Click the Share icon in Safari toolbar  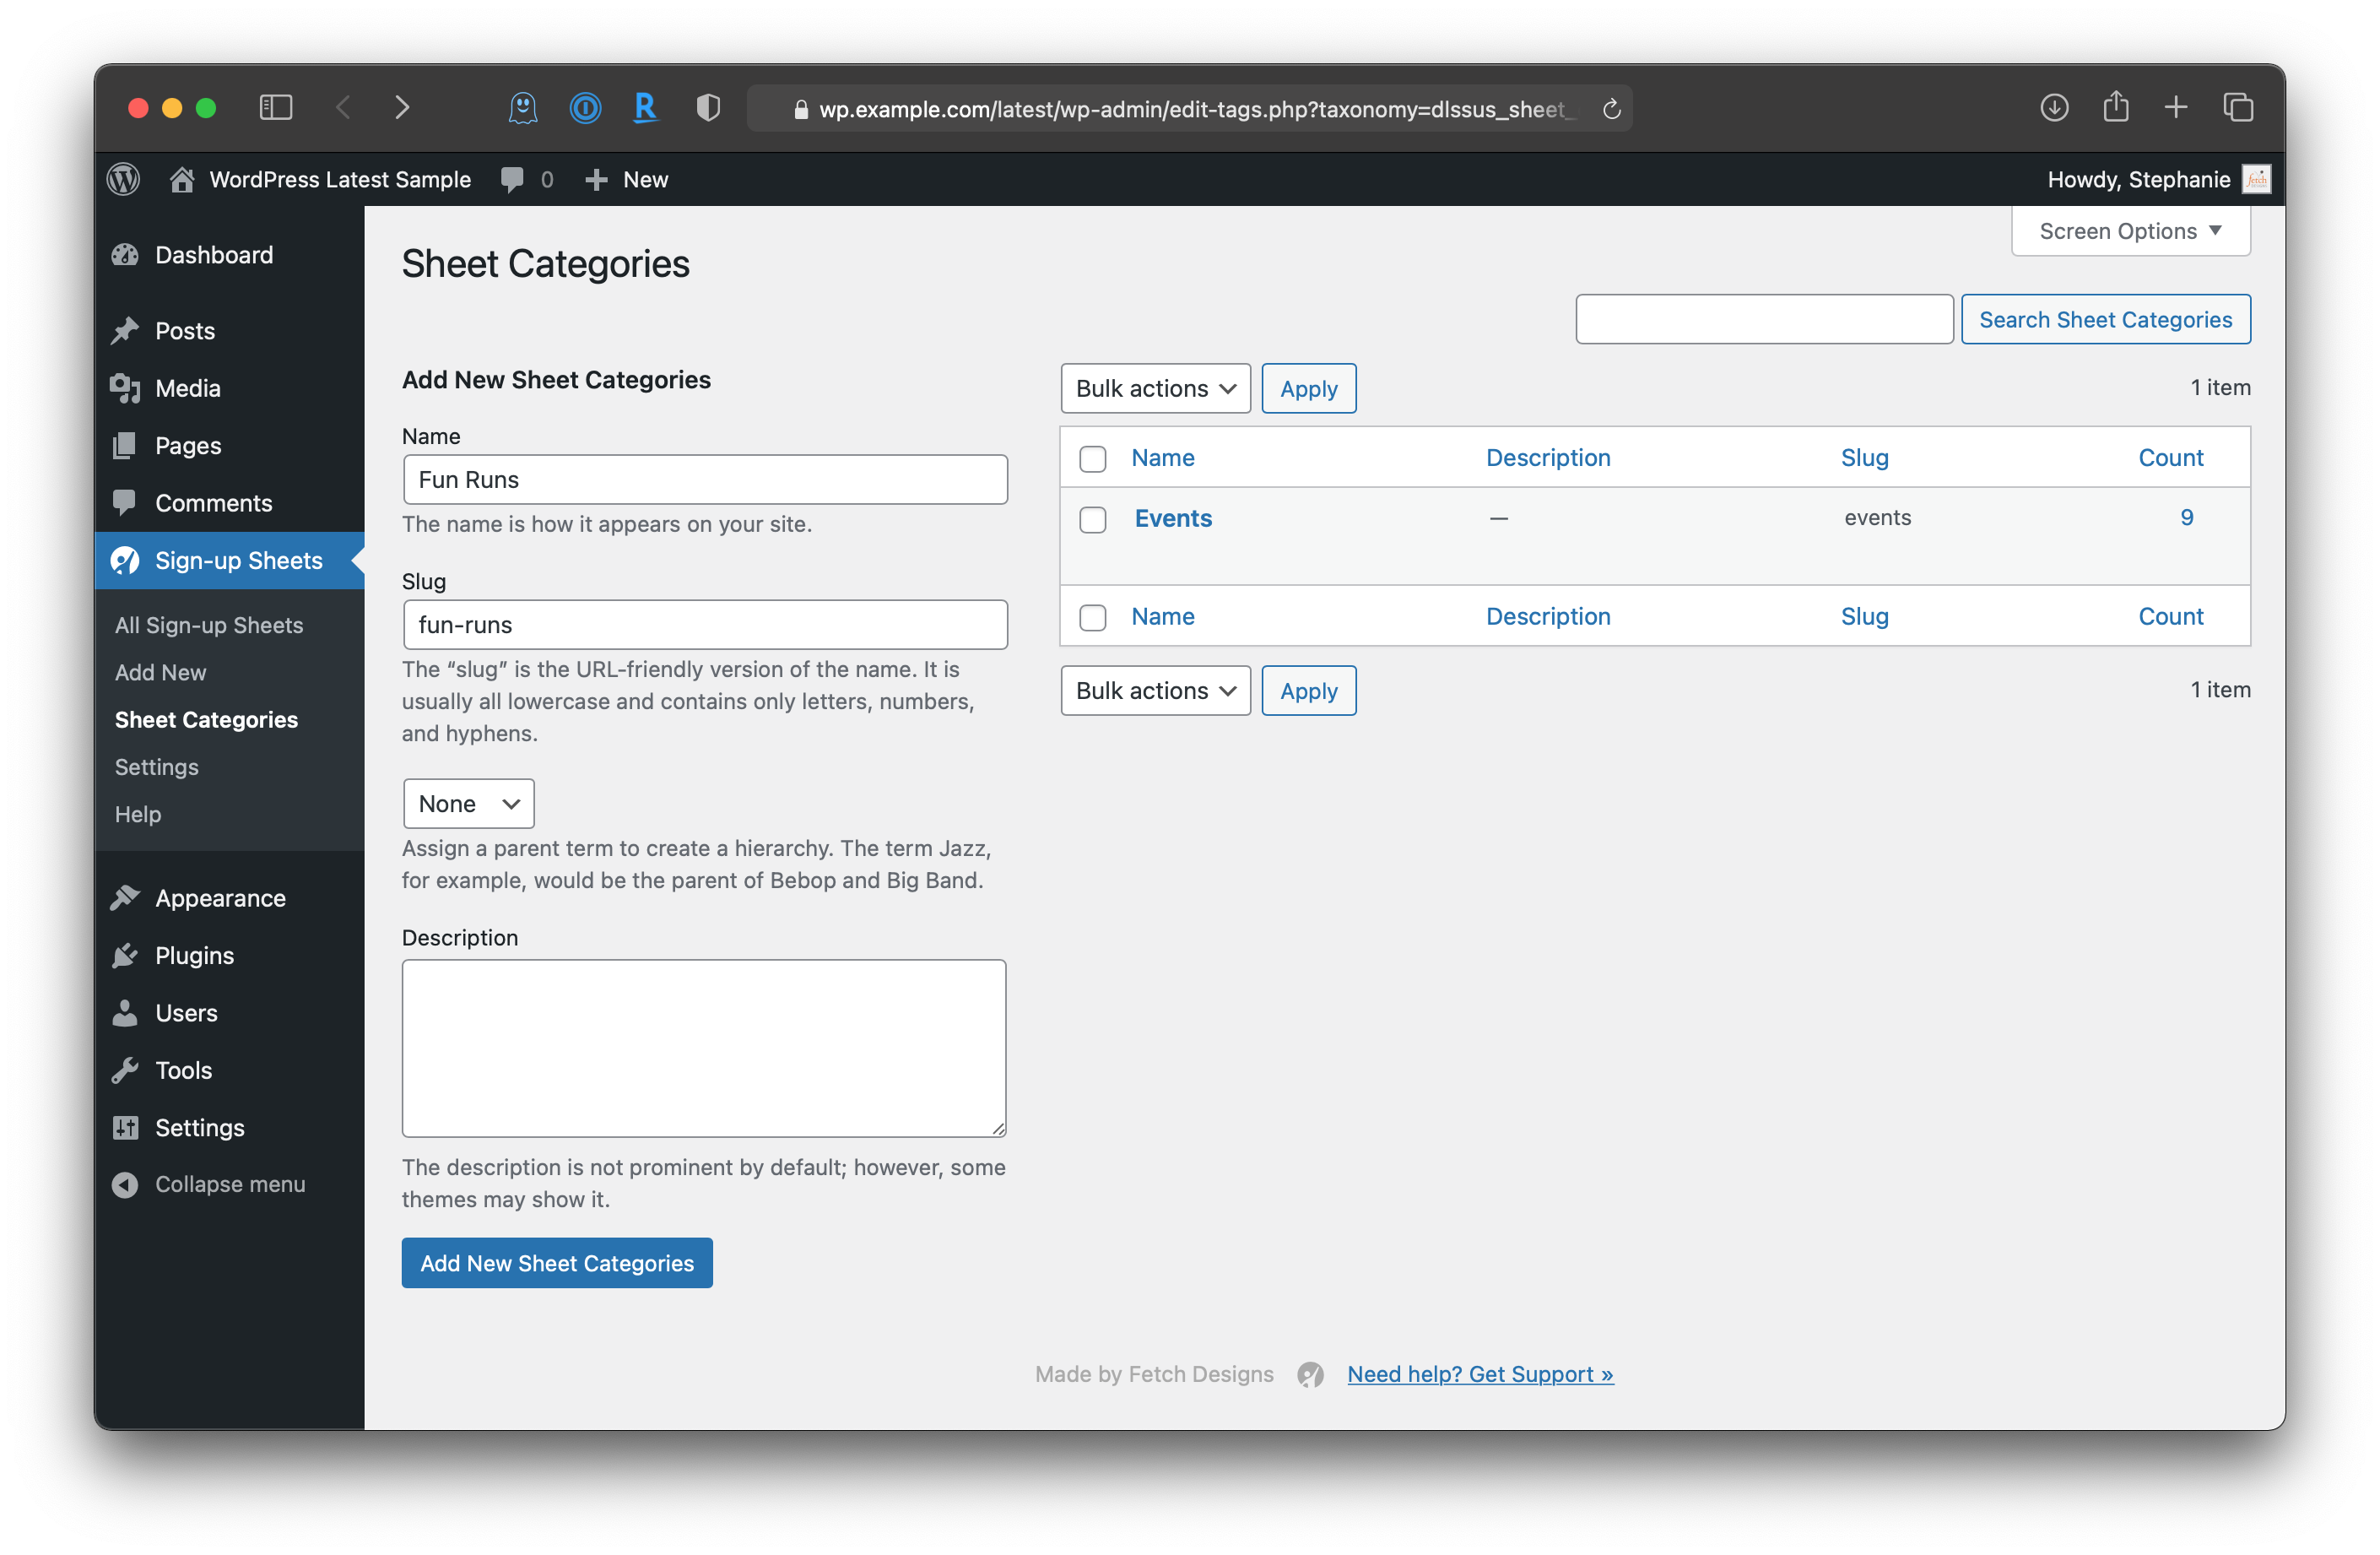tap(2116, 107)
